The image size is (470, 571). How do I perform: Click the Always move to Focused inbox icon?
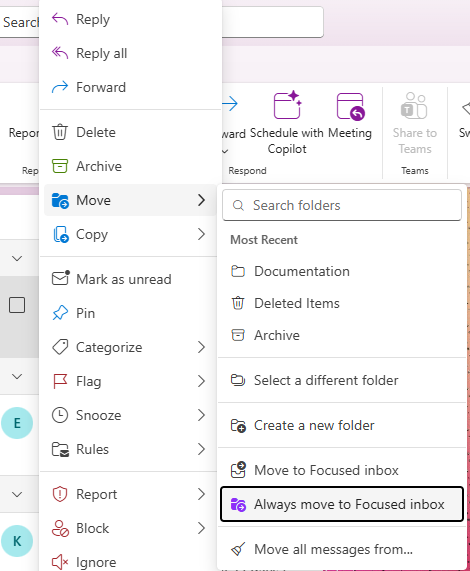click(238, 505)
